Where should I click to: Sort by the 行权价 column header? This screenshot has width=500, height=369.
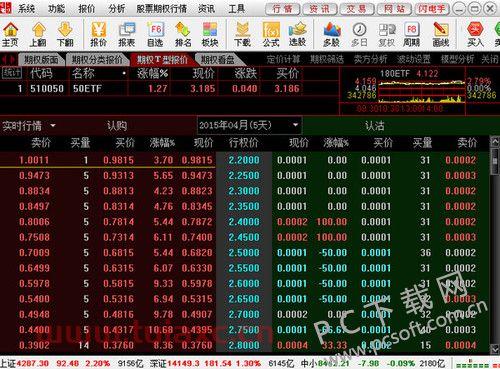(x=244, y=143)
